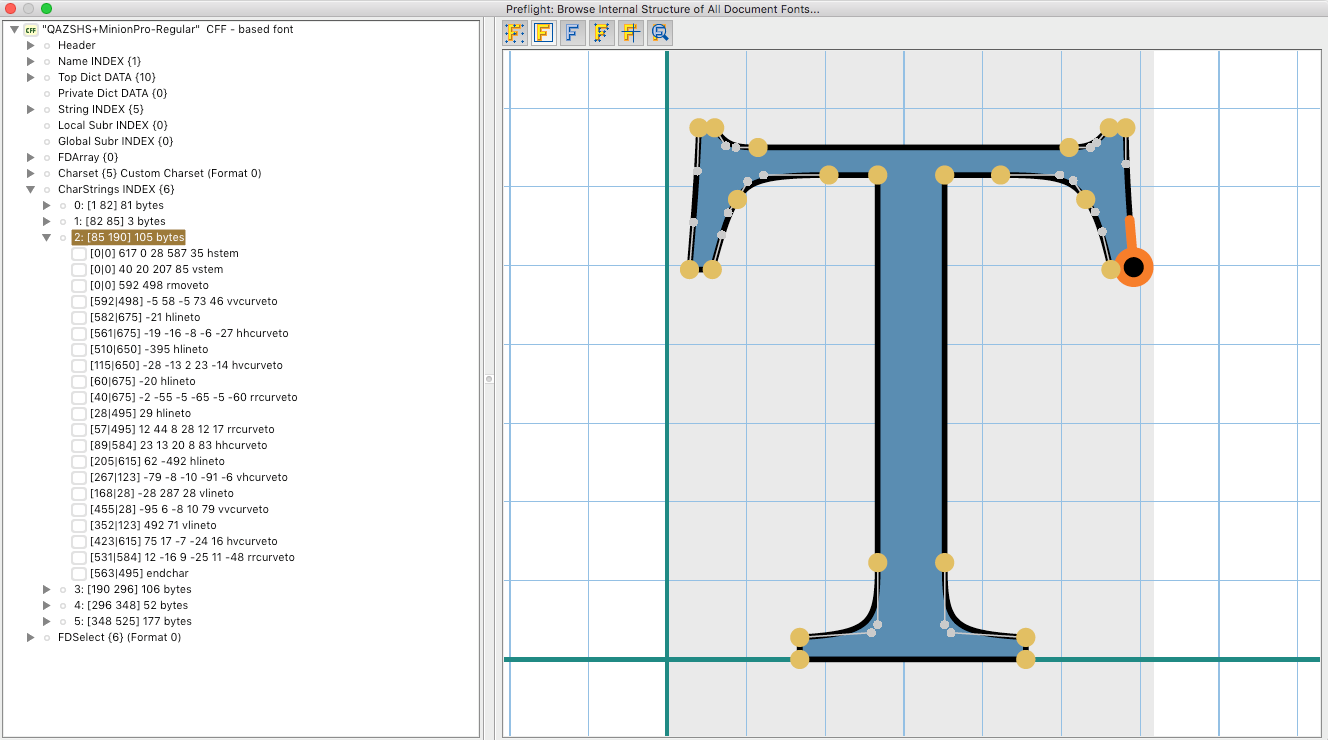Collapse the CharStrings INDEX {6} node
Viewport: 1328px width, 740px height.
tap(31, 189)
